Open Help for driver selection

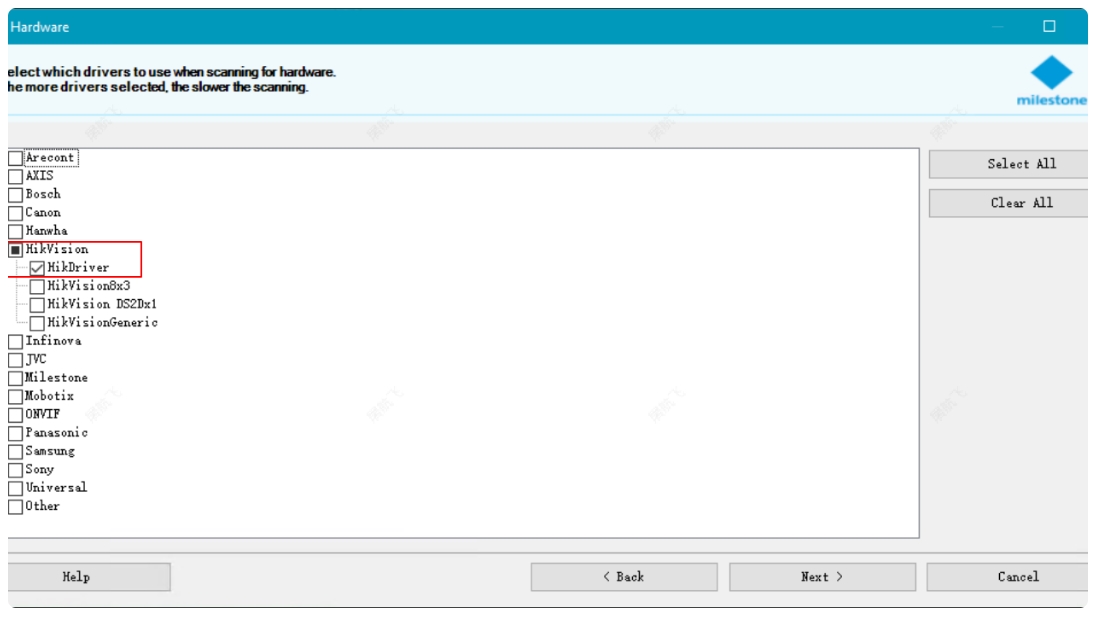click(89, 577)
